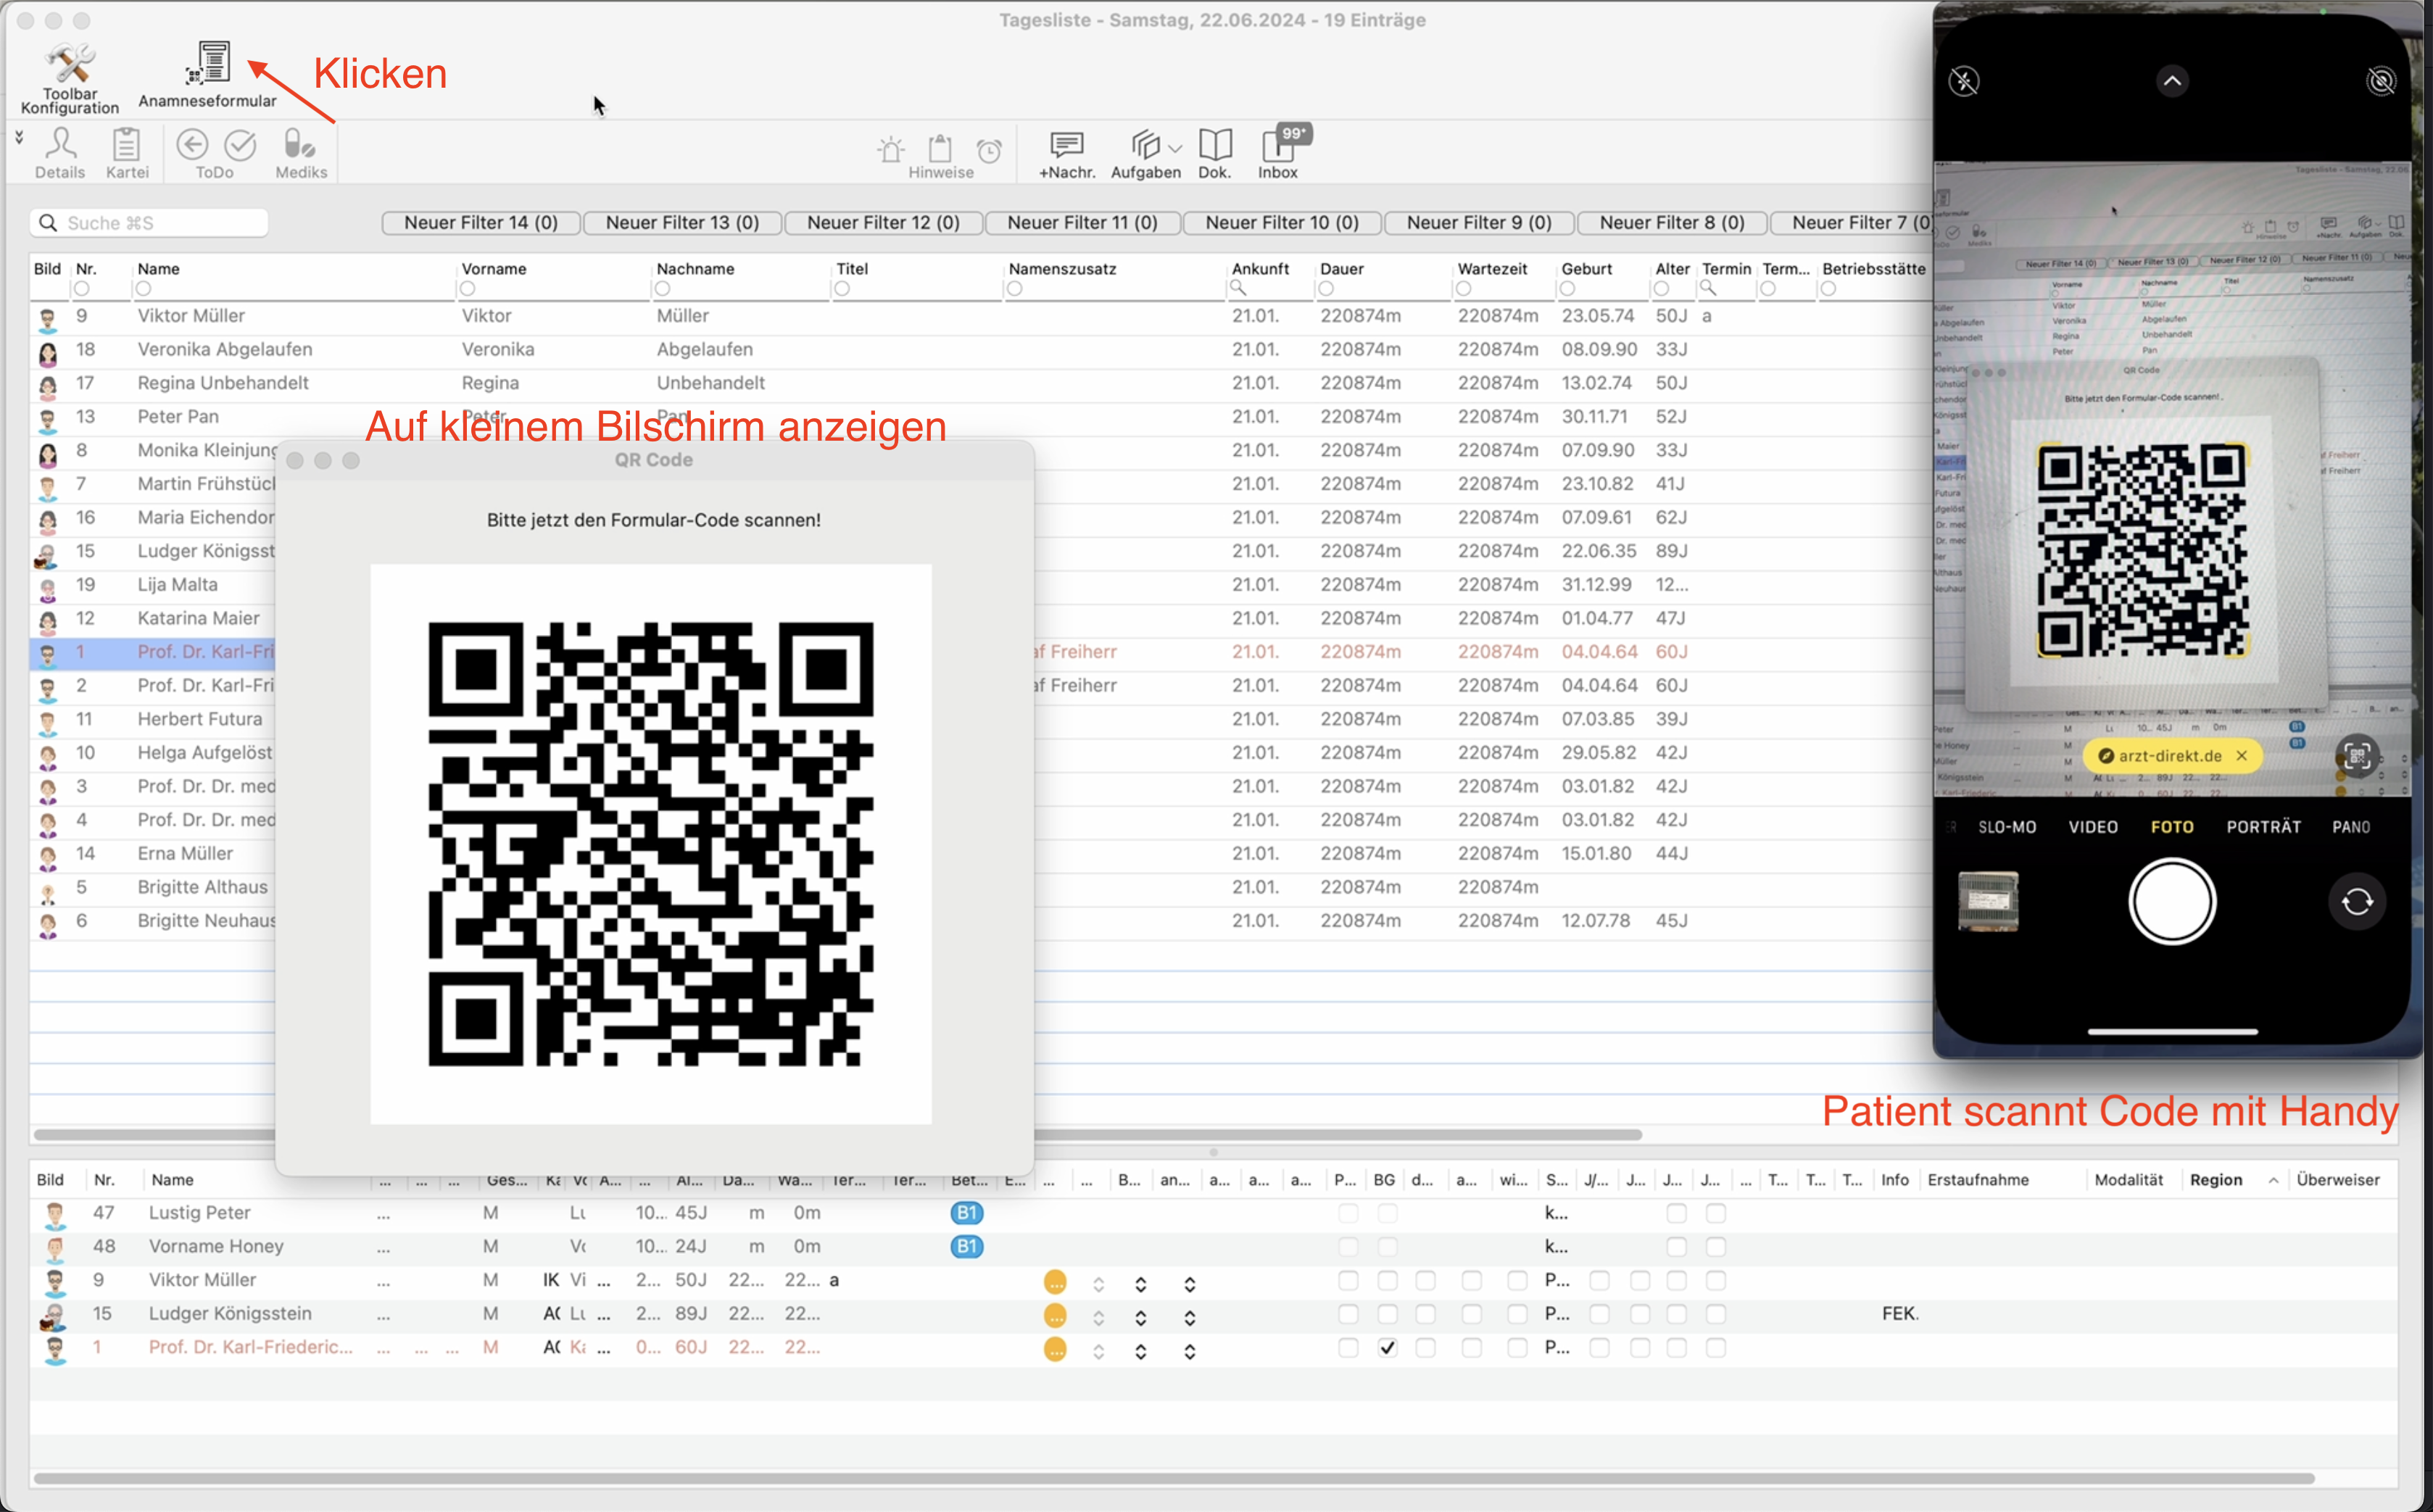2433x1512 pixels.
Task: Open the Toolbar Konfiguration tool
Action: click(69, 78)
